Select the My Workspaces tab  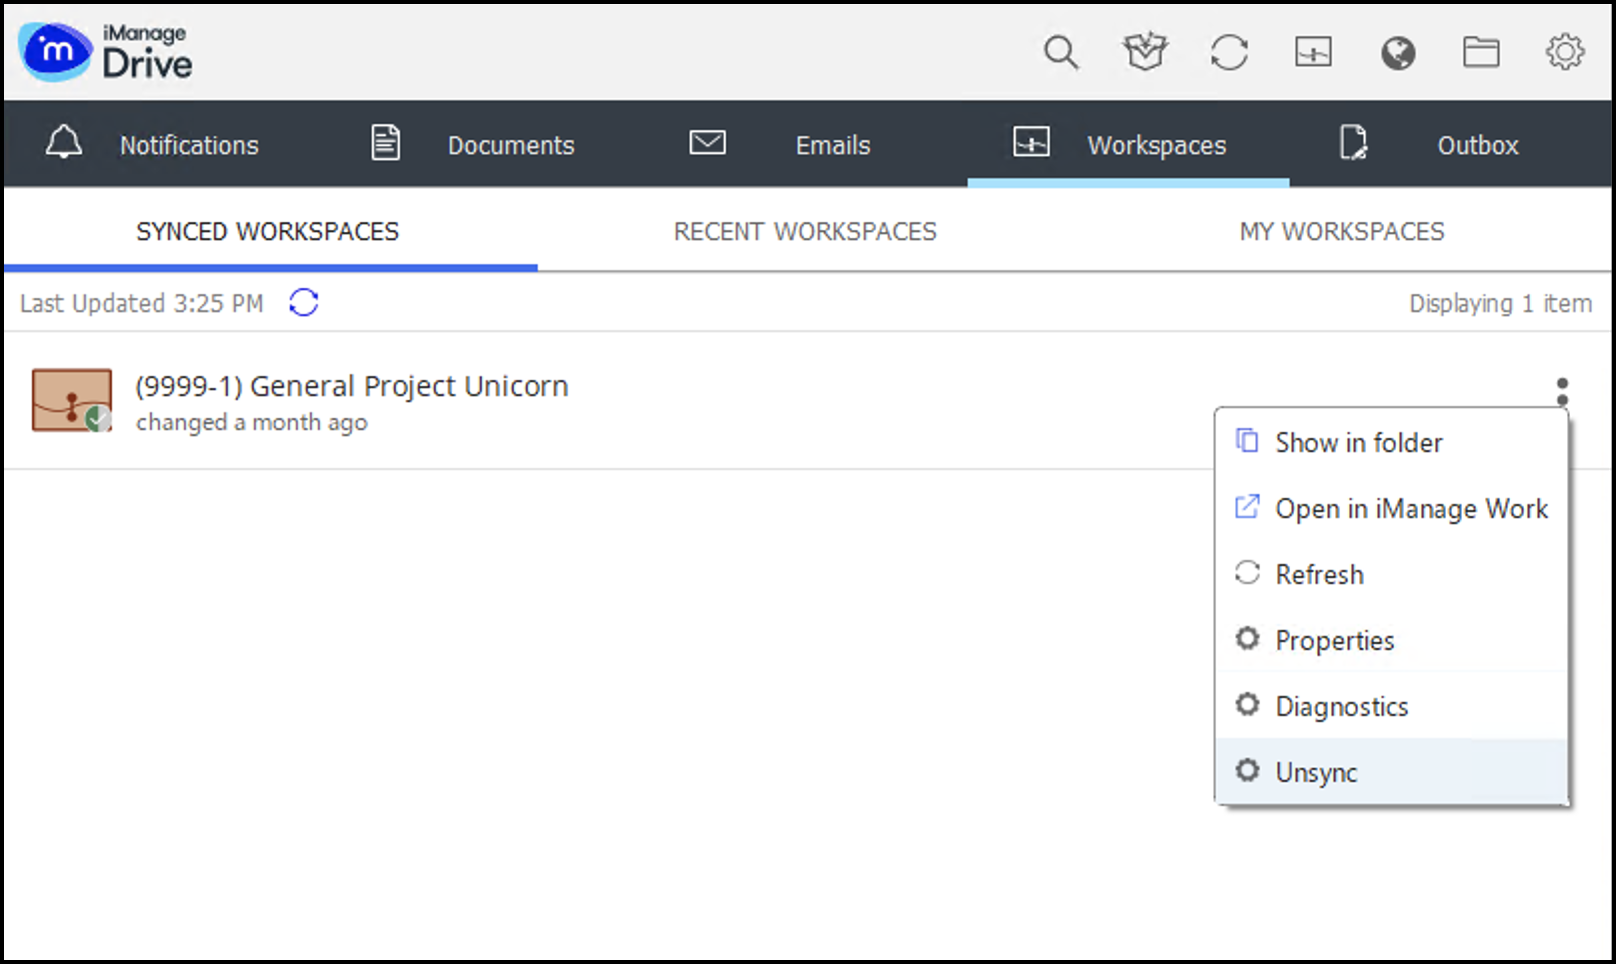pyautogui.click(x=1341, y=232)
